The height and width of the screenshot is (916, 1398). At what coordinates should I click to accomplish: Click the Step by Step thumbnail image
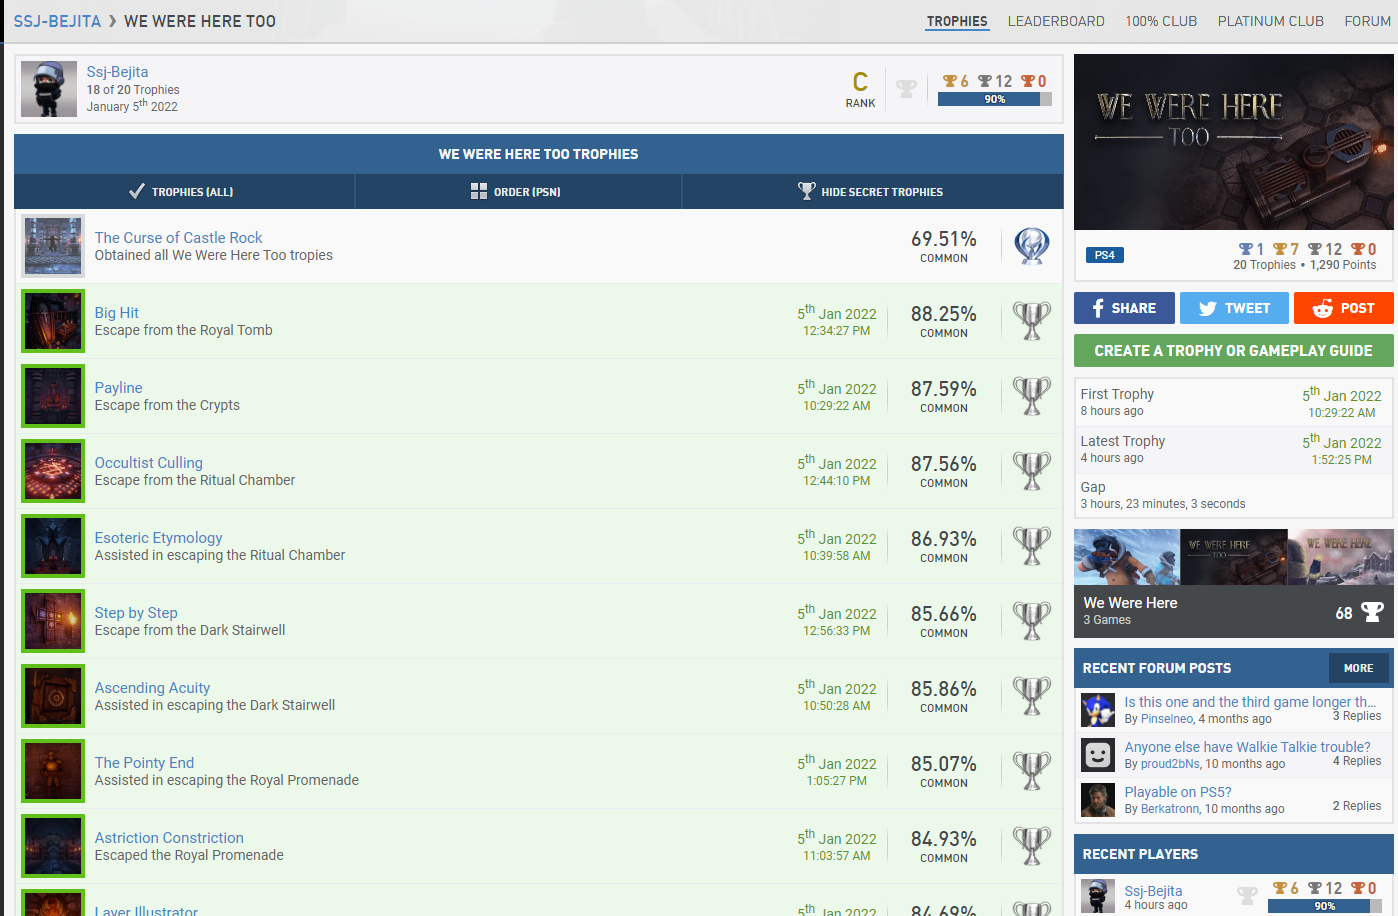coord(53,621)
